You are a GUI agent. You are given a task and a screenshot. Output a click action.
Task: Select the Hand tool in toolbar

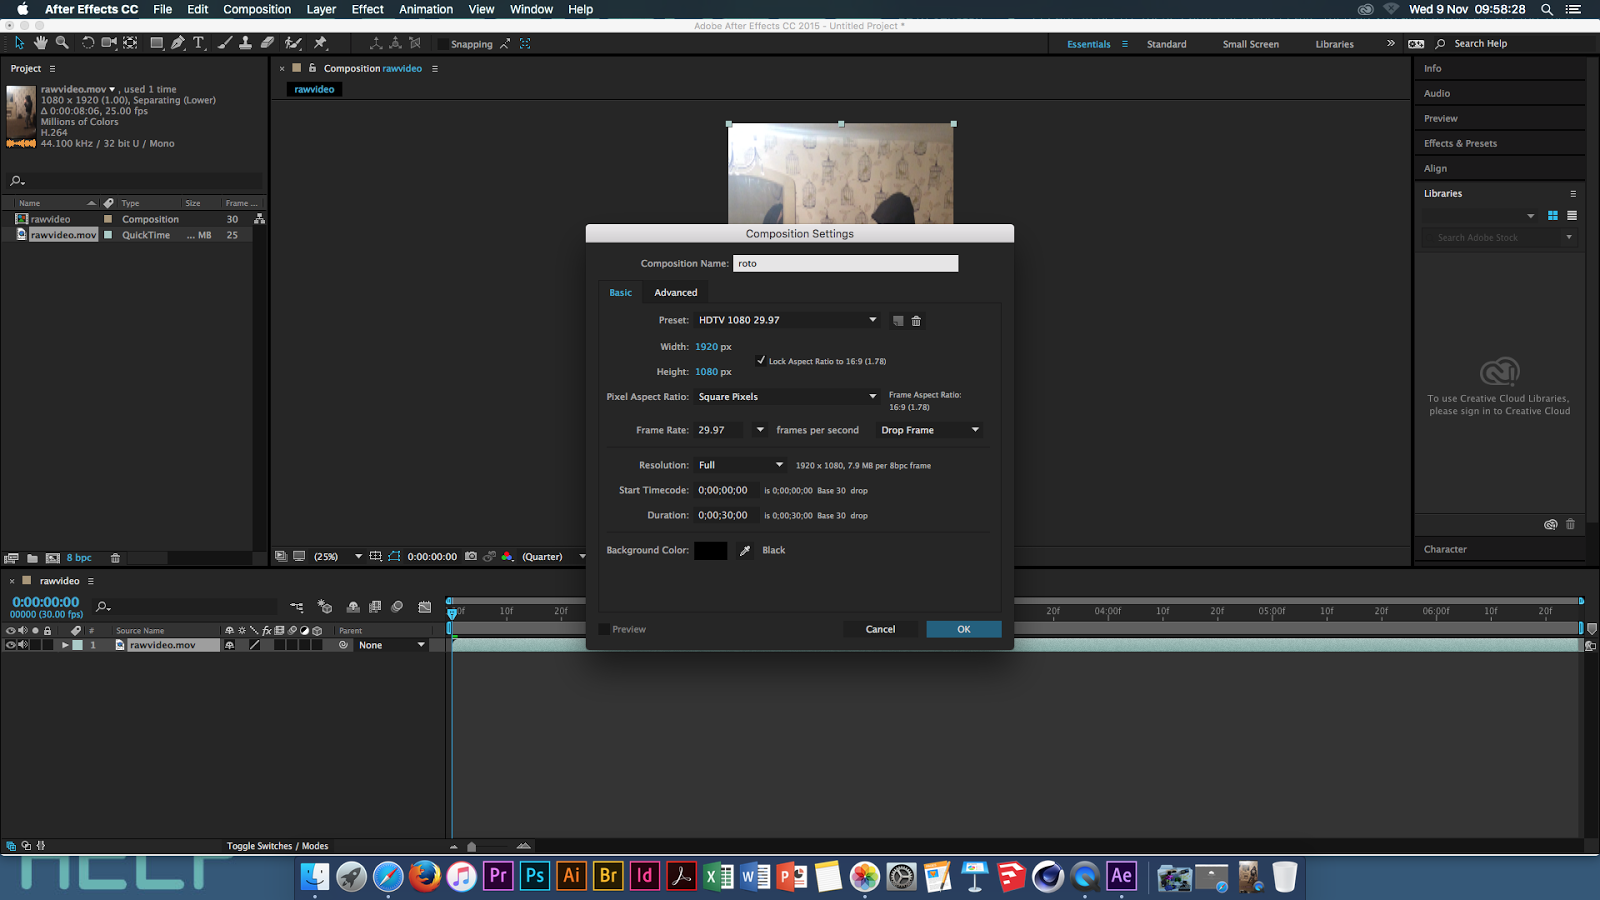tap(41, 43)
